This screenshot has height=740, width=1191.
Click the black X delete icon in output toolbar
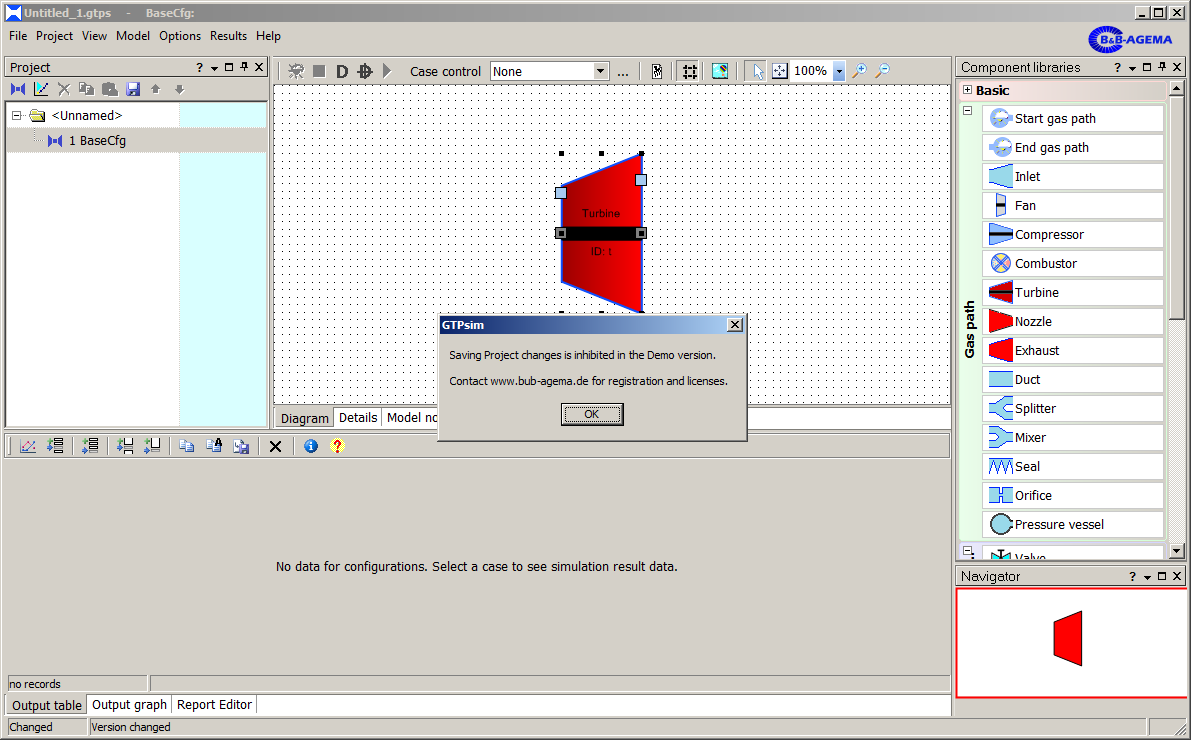276,446
